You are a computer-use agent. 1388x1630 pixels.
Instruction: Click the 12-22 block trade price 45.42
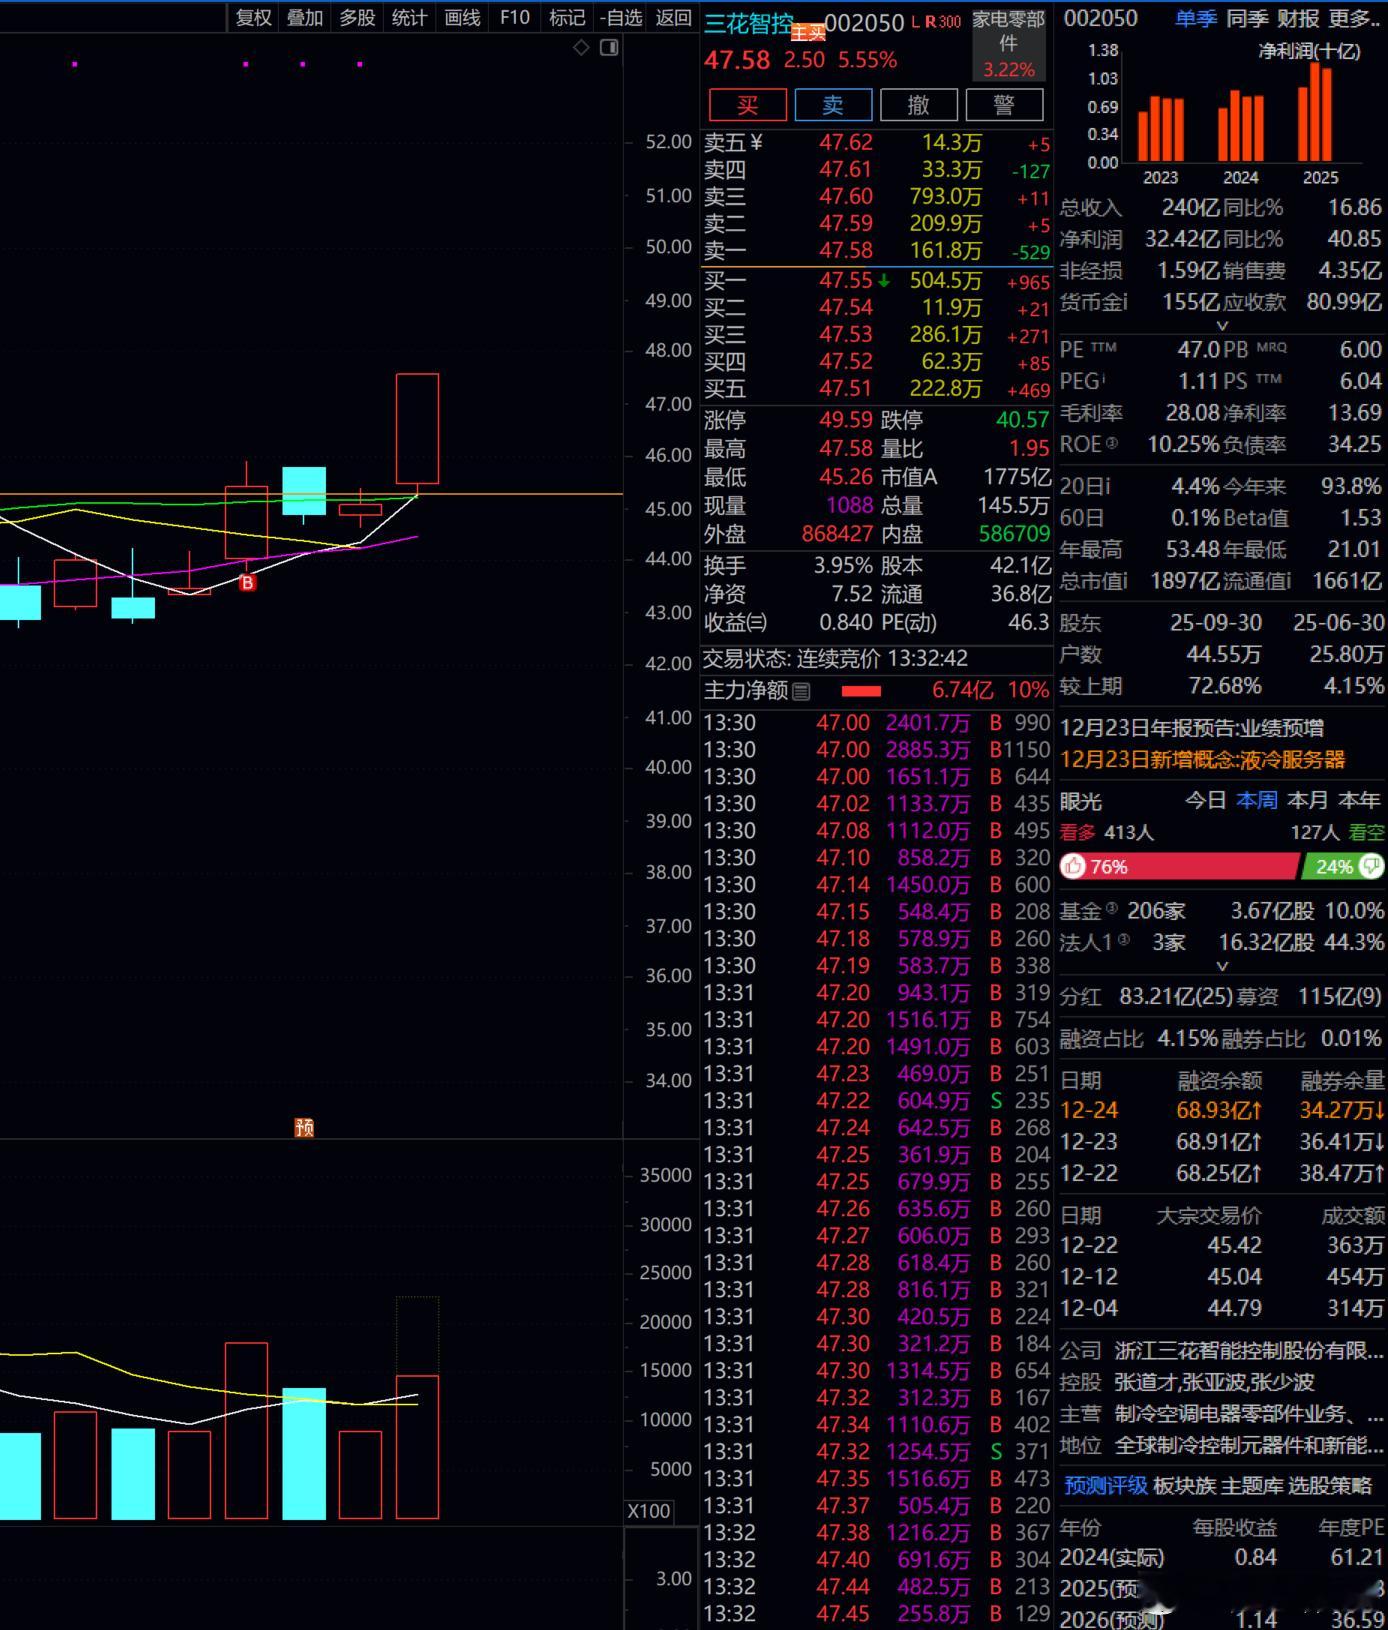pos(1234,1245)
